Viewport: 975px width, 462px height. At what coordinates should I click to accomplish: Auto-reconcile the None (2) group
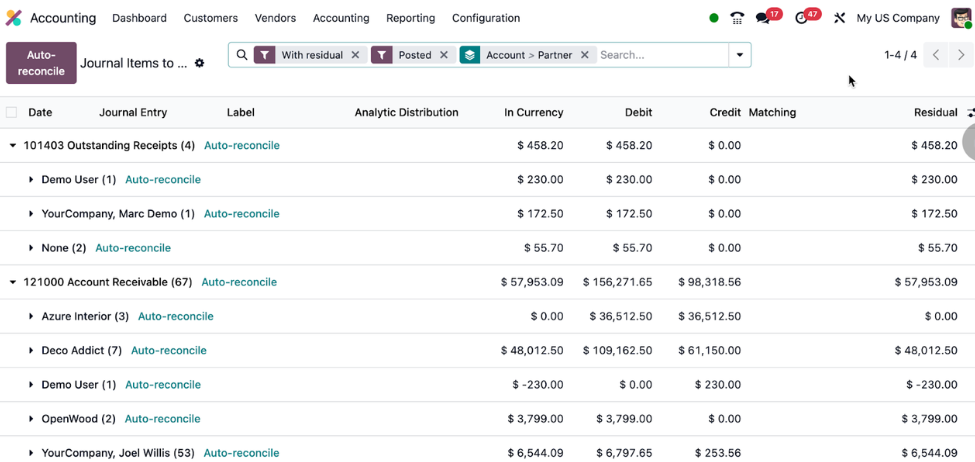133,248
